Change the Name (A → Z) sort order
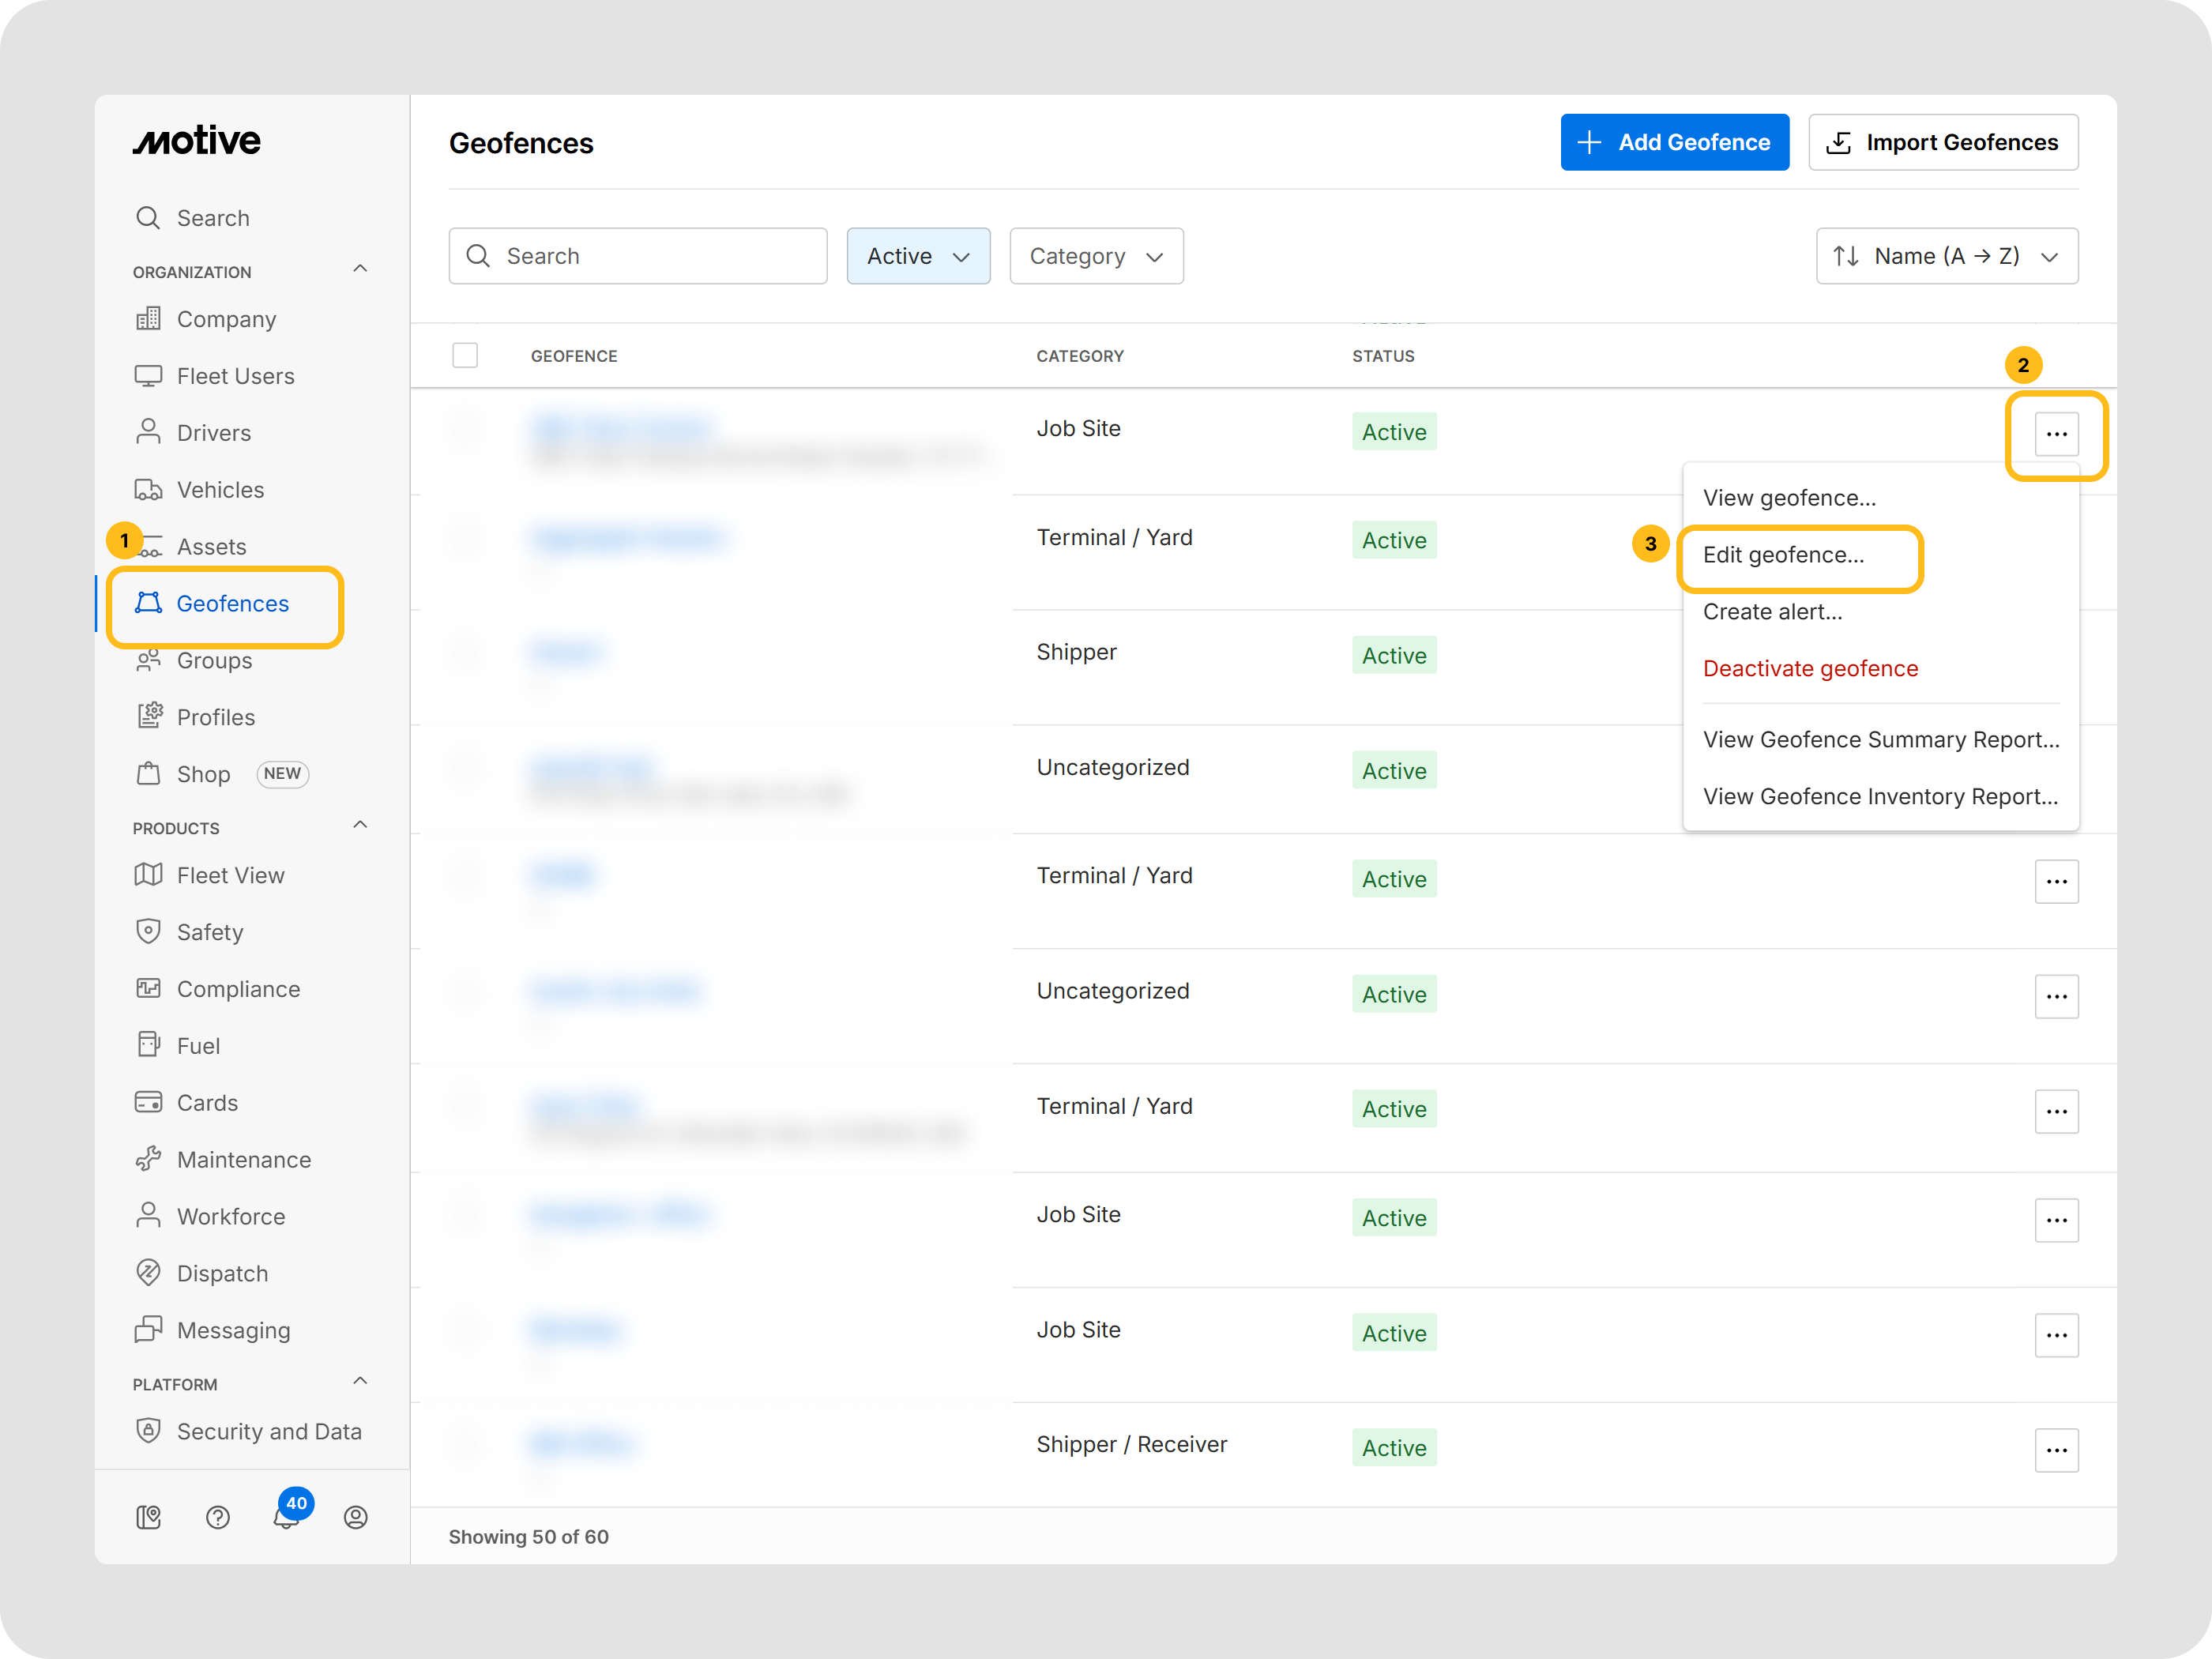Viewport: 2212px width, 1659px height. click(x=1946, y=256)
